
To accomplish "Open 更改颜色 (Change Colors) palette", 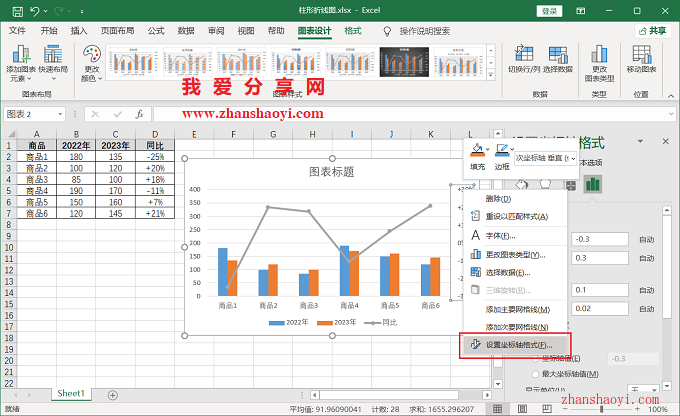I will pos(92,64).
